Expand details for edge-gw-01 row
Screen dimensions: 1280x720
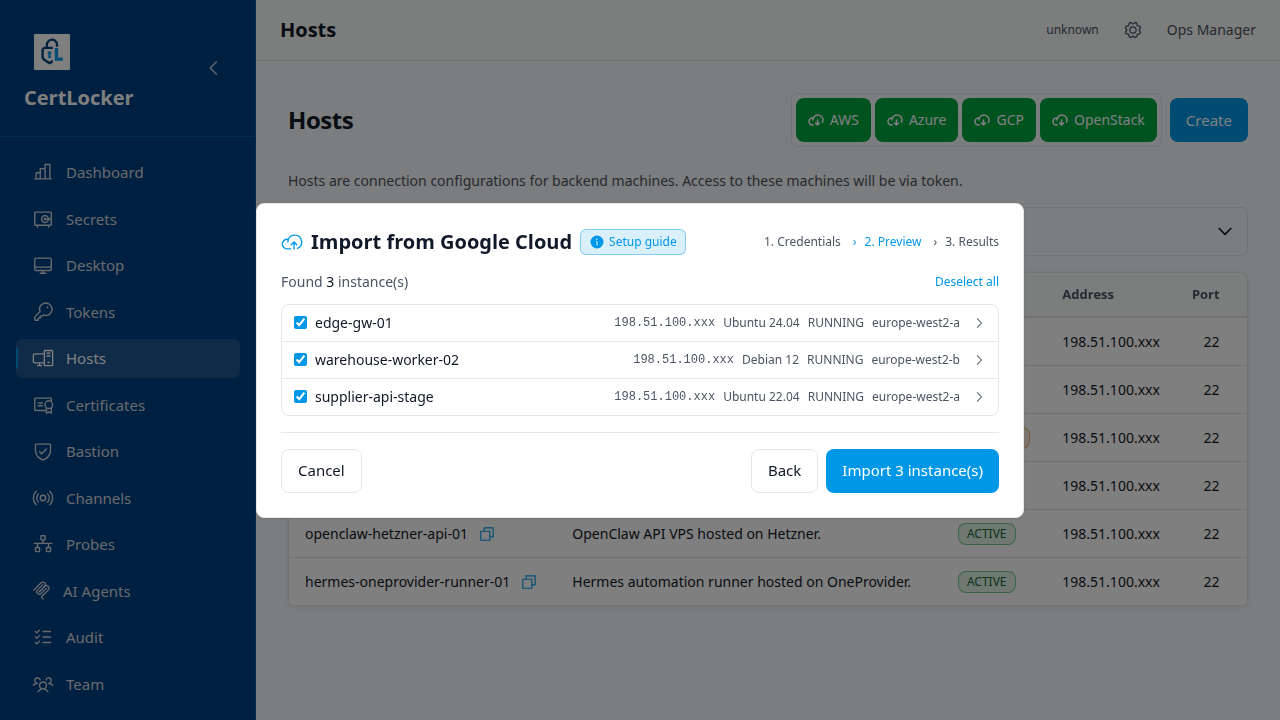979,323
